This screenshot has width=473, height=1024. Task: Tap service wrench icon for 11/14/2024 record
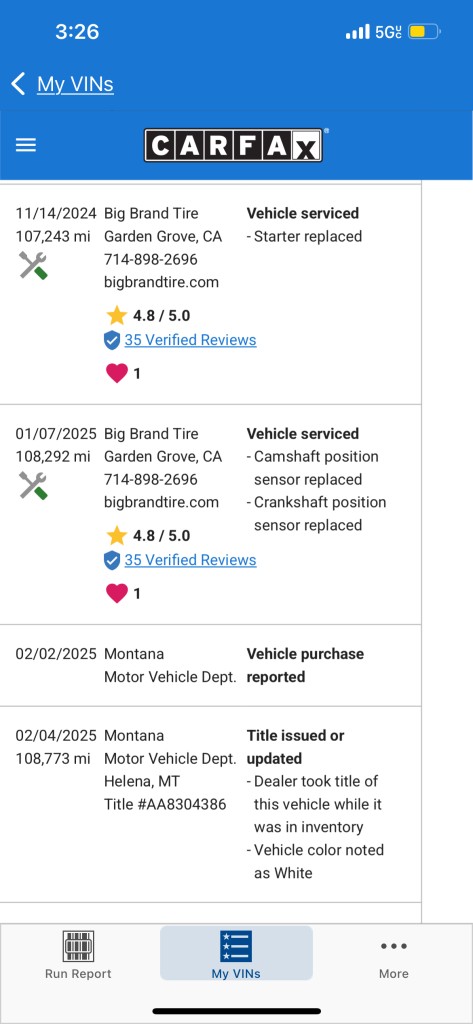(x=33, y=266)
